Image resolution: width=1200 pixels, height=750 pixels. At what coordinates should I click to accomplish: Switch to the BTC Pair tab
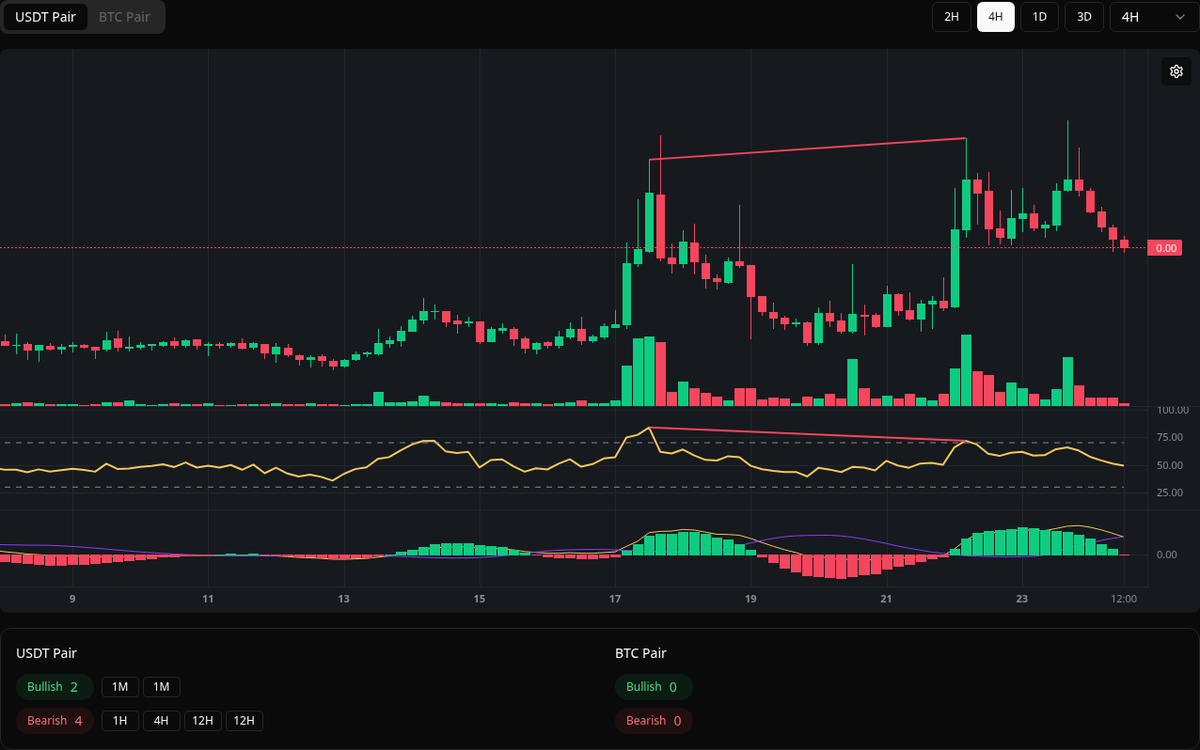[x=123, y=17]
